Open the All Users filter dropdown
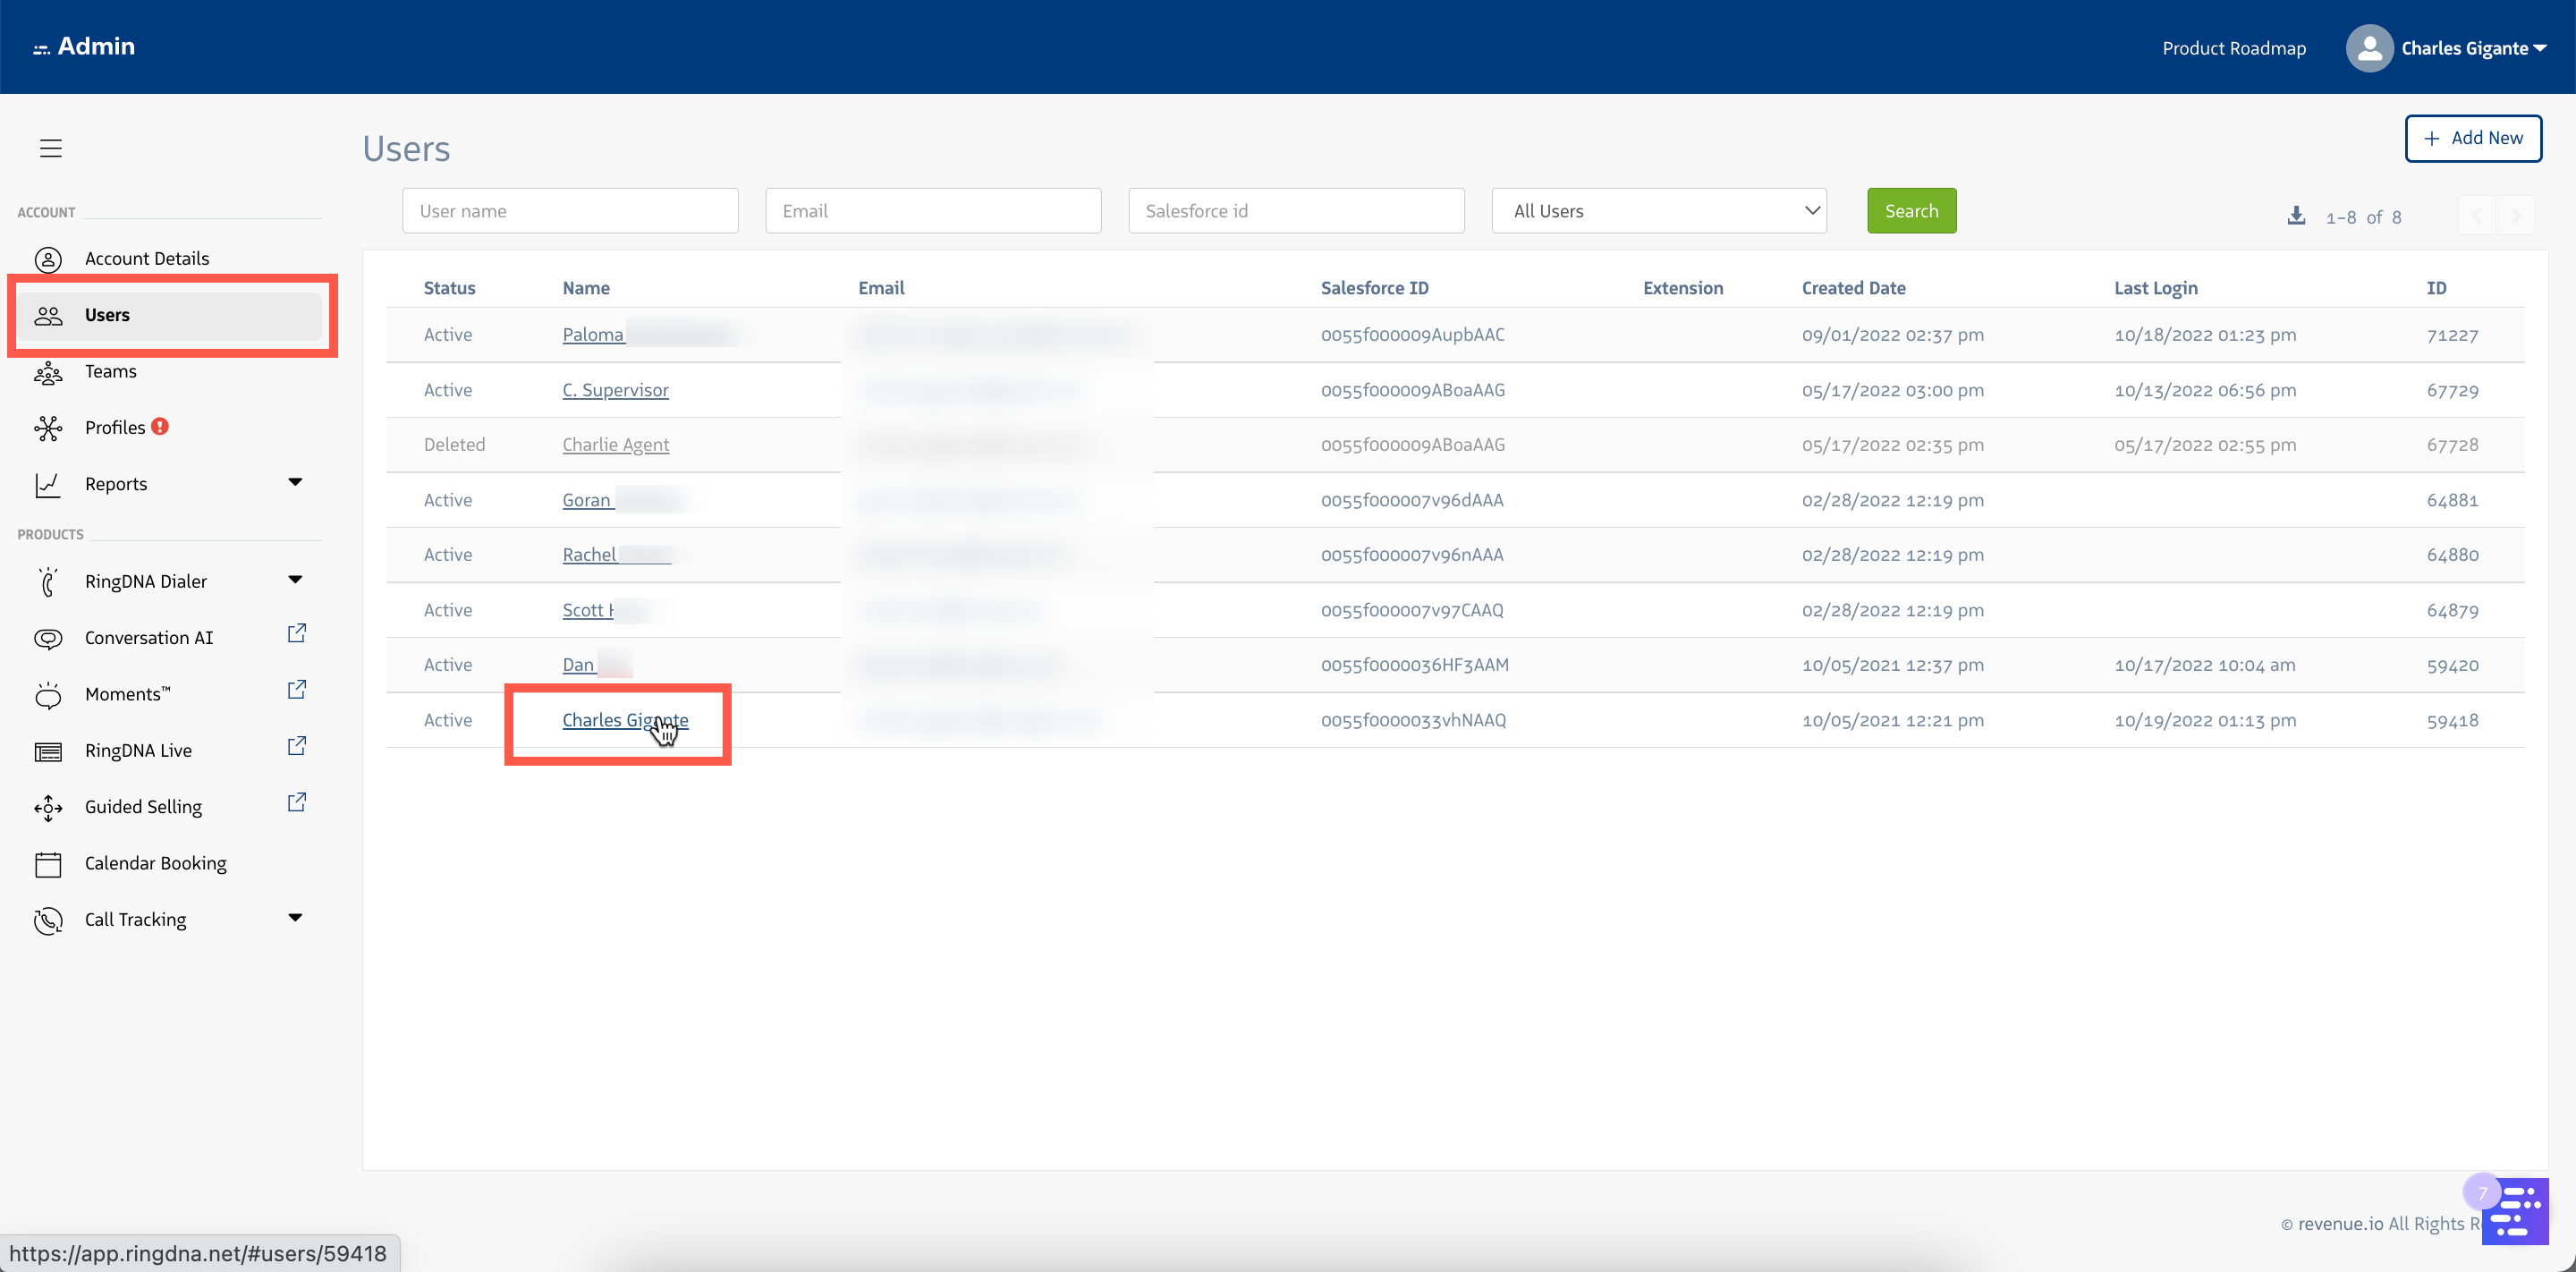Image resolution: width=2576 pixels, height=1272 pixels. (1659, 211)
